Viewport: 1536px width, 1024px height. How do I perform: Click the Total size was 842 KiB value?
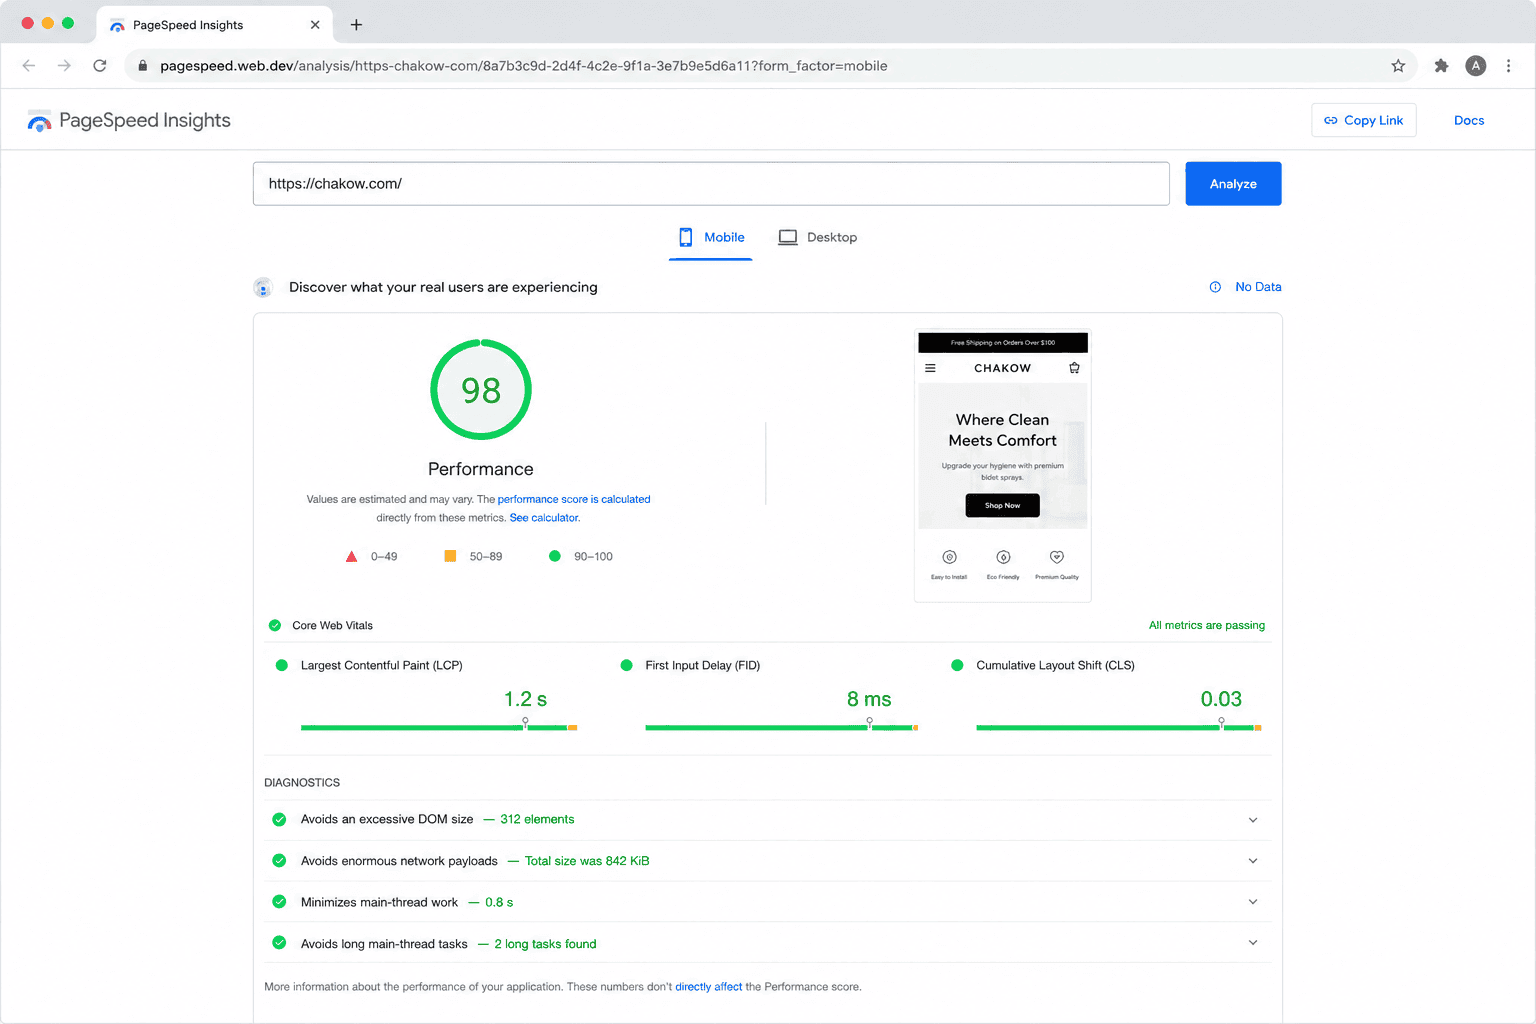(587, 861)
